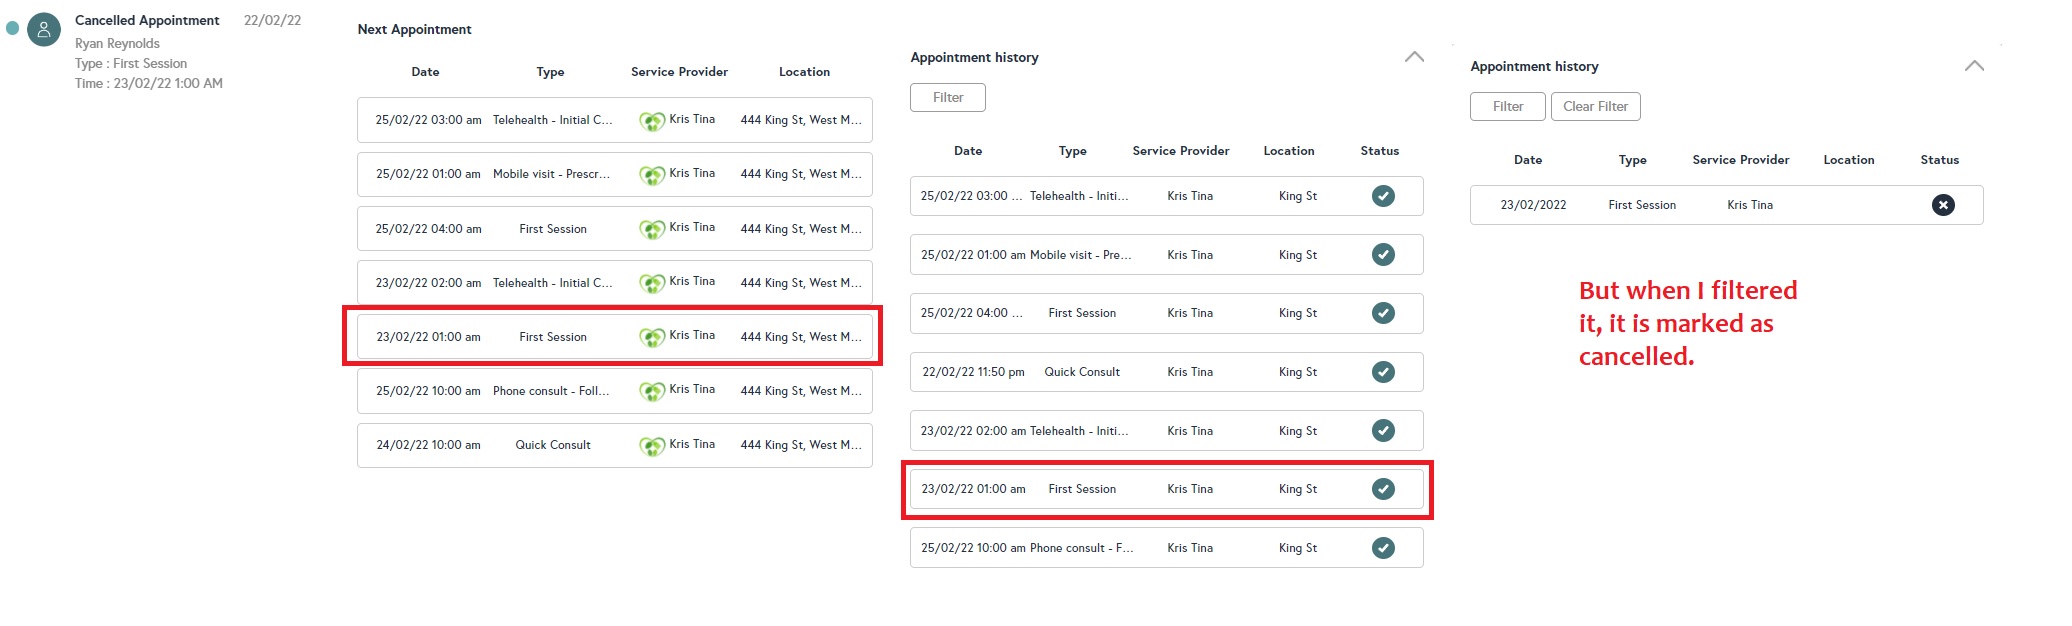2072x626 pixels.
Task: Collapse the middle Appointment history panel
Action: coord(1414,57)
